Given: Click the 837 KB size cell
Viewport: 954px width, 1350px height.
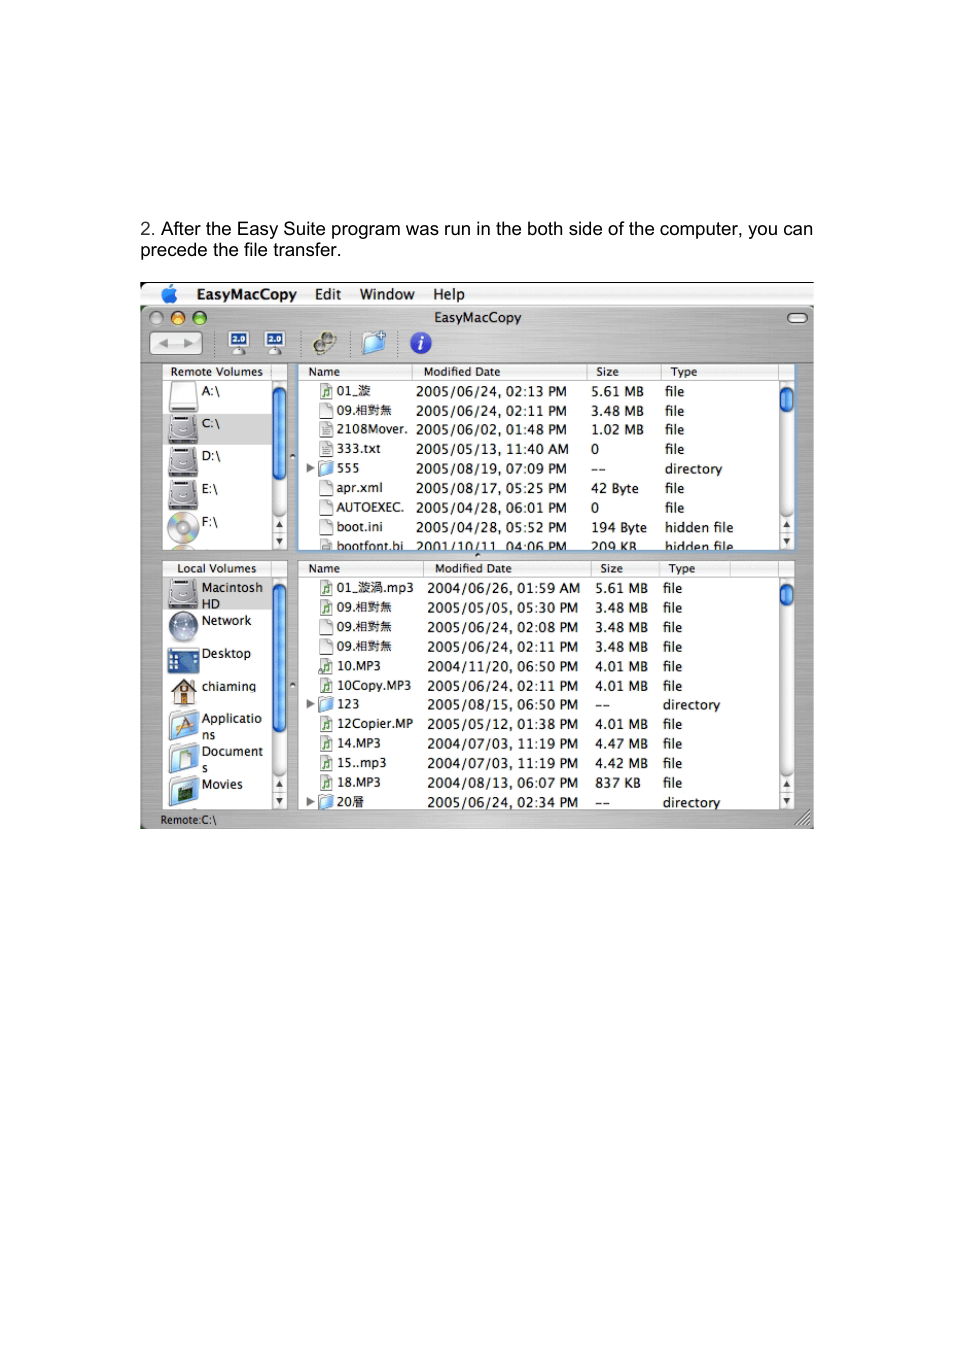Looking at the screenshot, I should pos(618,783).
